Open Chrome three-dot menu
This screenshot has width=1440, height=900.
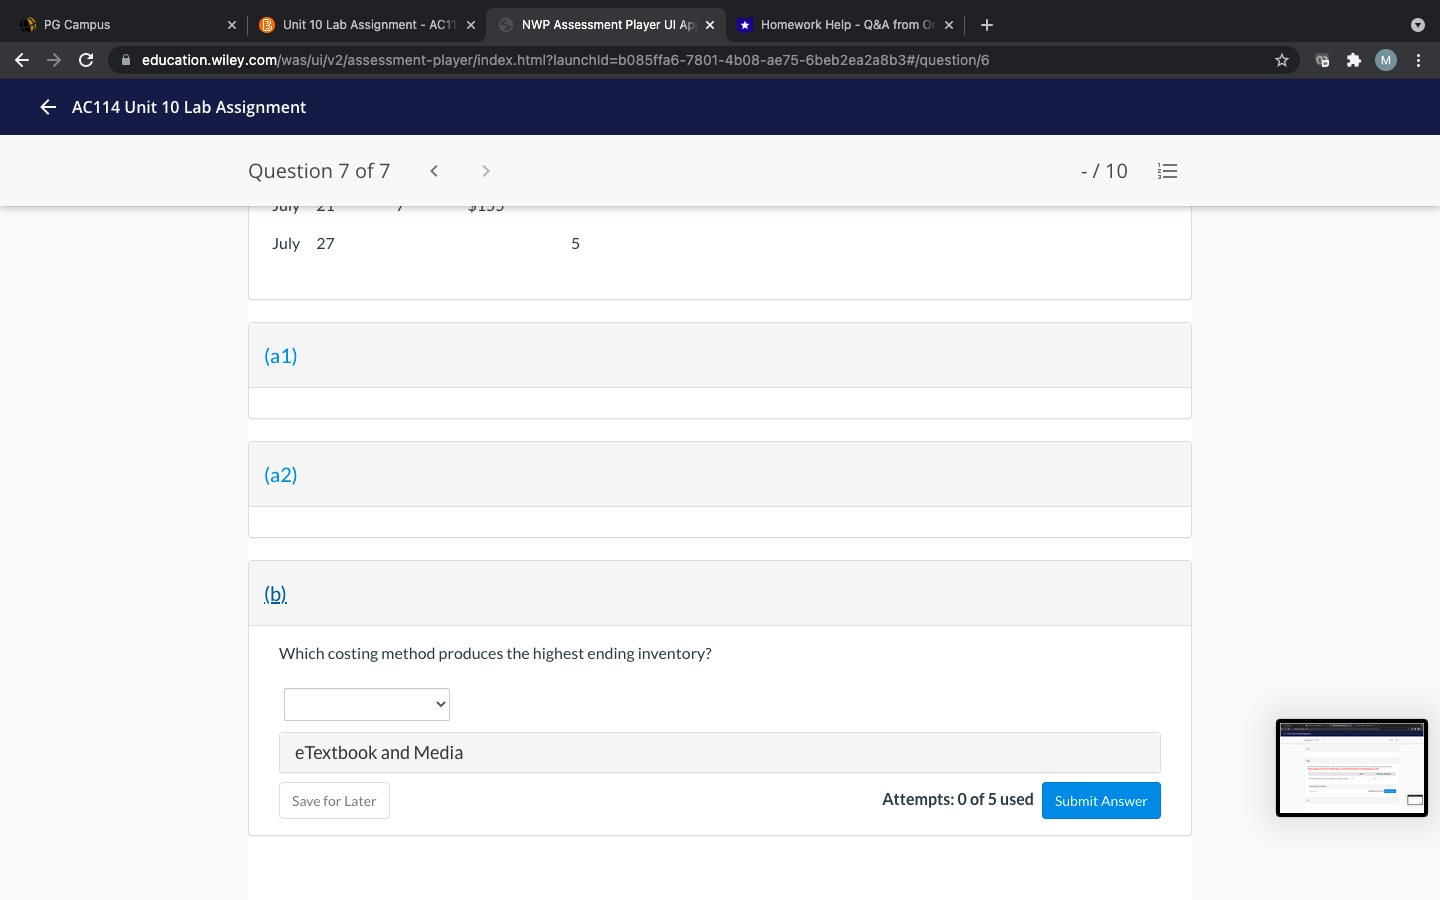pos(1418,60)
